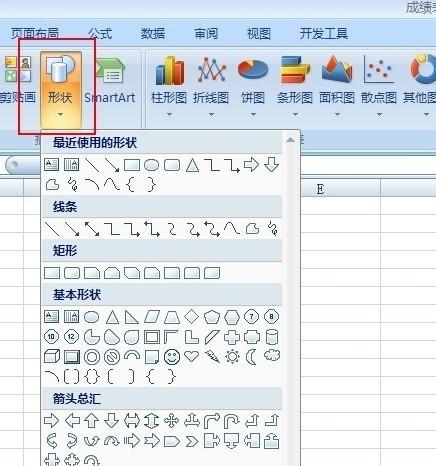Click the shapes gallery scroll-up arrow

point(290,140)
